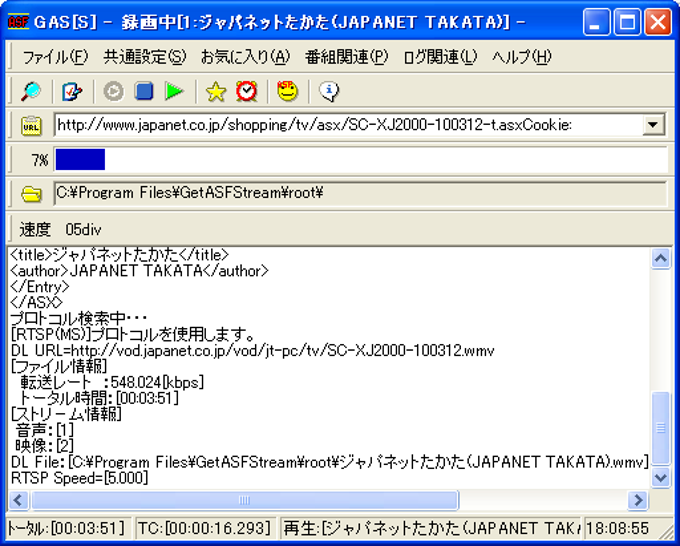Viewport: 680px width, 546px height.
Task: Click the <author>JAPANET TAKATA</author> line
Action: click(139, 271)
